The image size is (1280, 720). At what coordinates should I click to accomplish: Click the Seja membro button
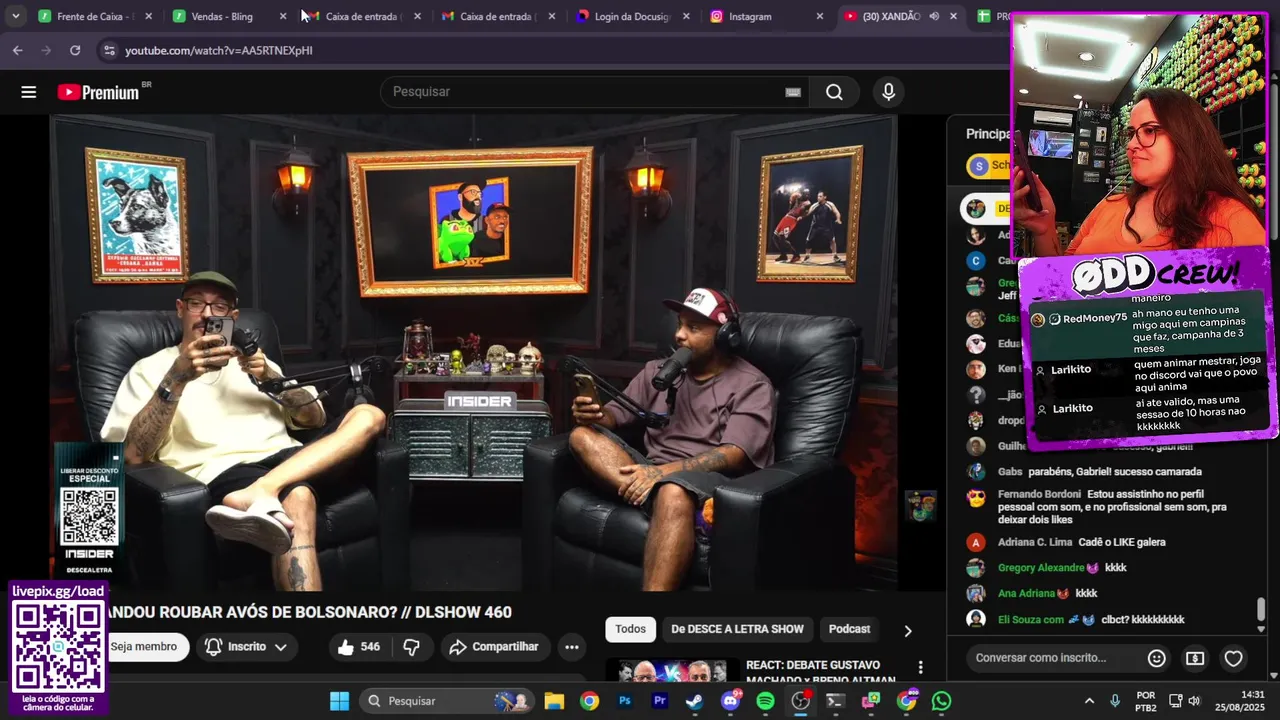(x=144, y=647)
